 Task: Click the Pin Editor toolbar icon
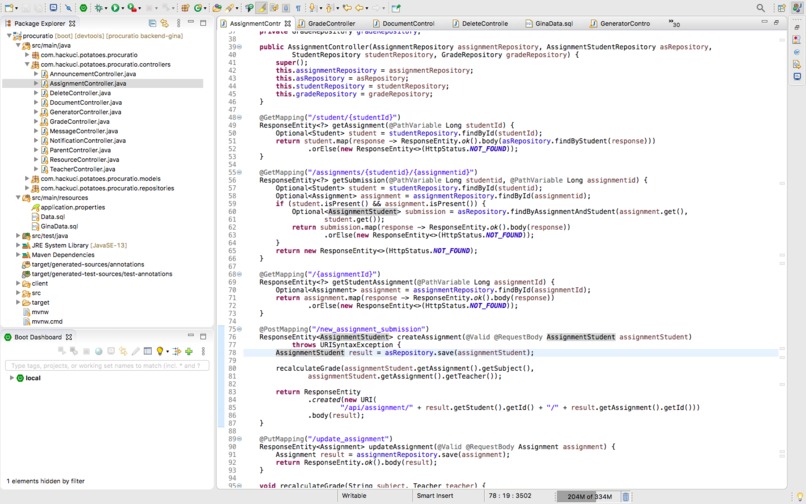pos(396,8)
